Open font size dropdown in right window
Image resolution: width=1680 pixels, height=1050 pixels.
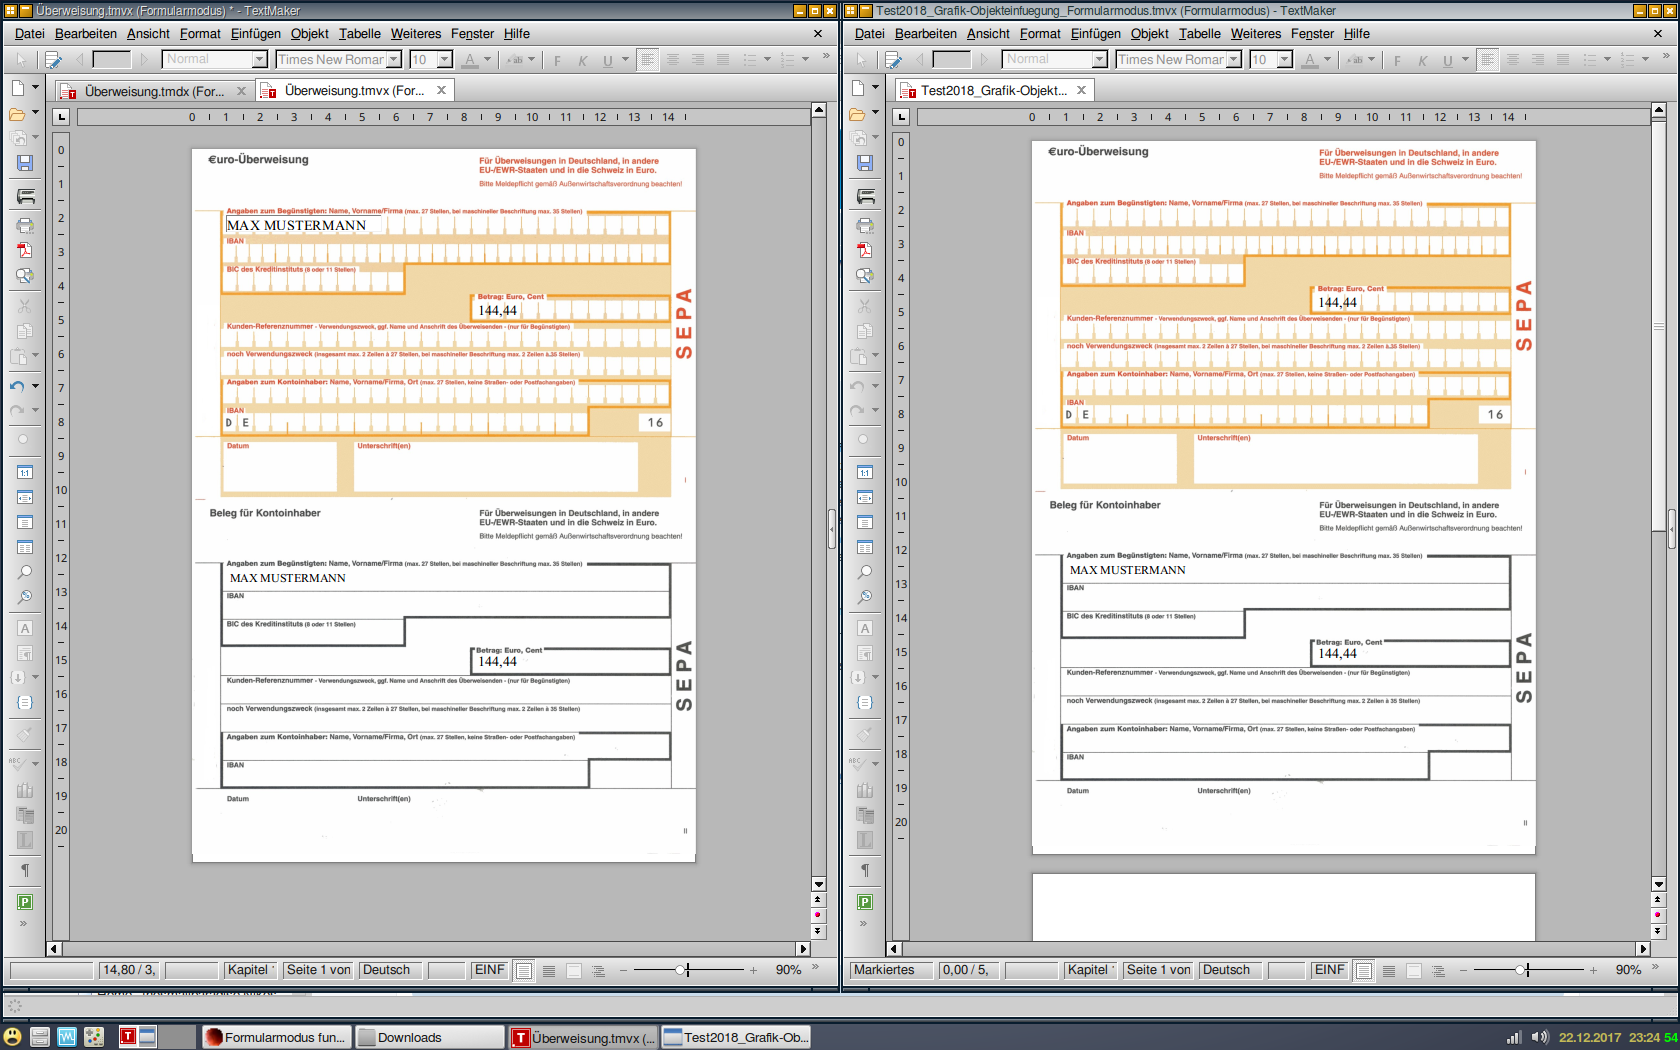tap(1284, 60)
